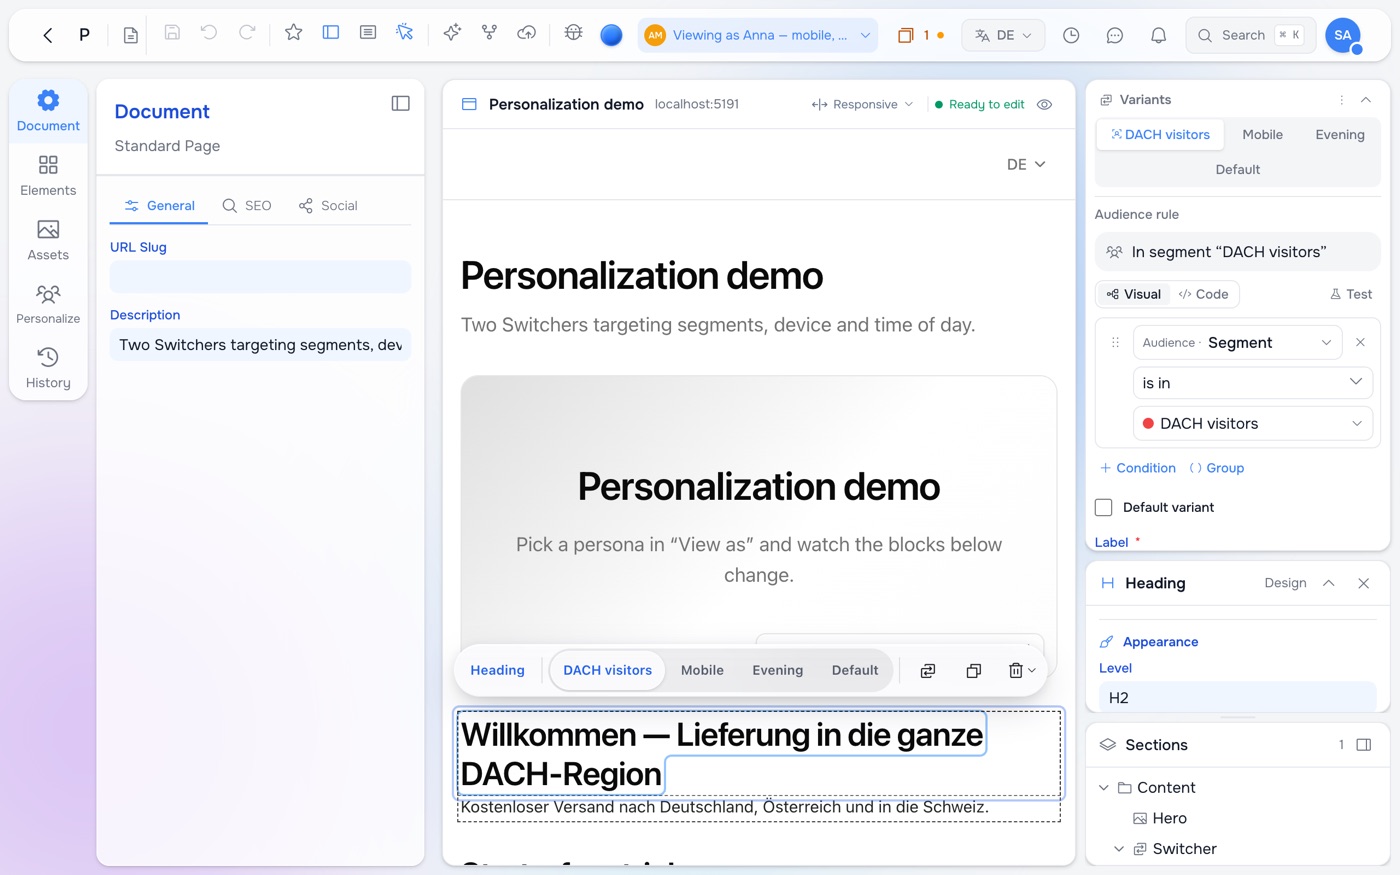The image size is (1400, 875).
Task: Open the DACH visitors segment value dropdown
Action: tap(1253, 423)
